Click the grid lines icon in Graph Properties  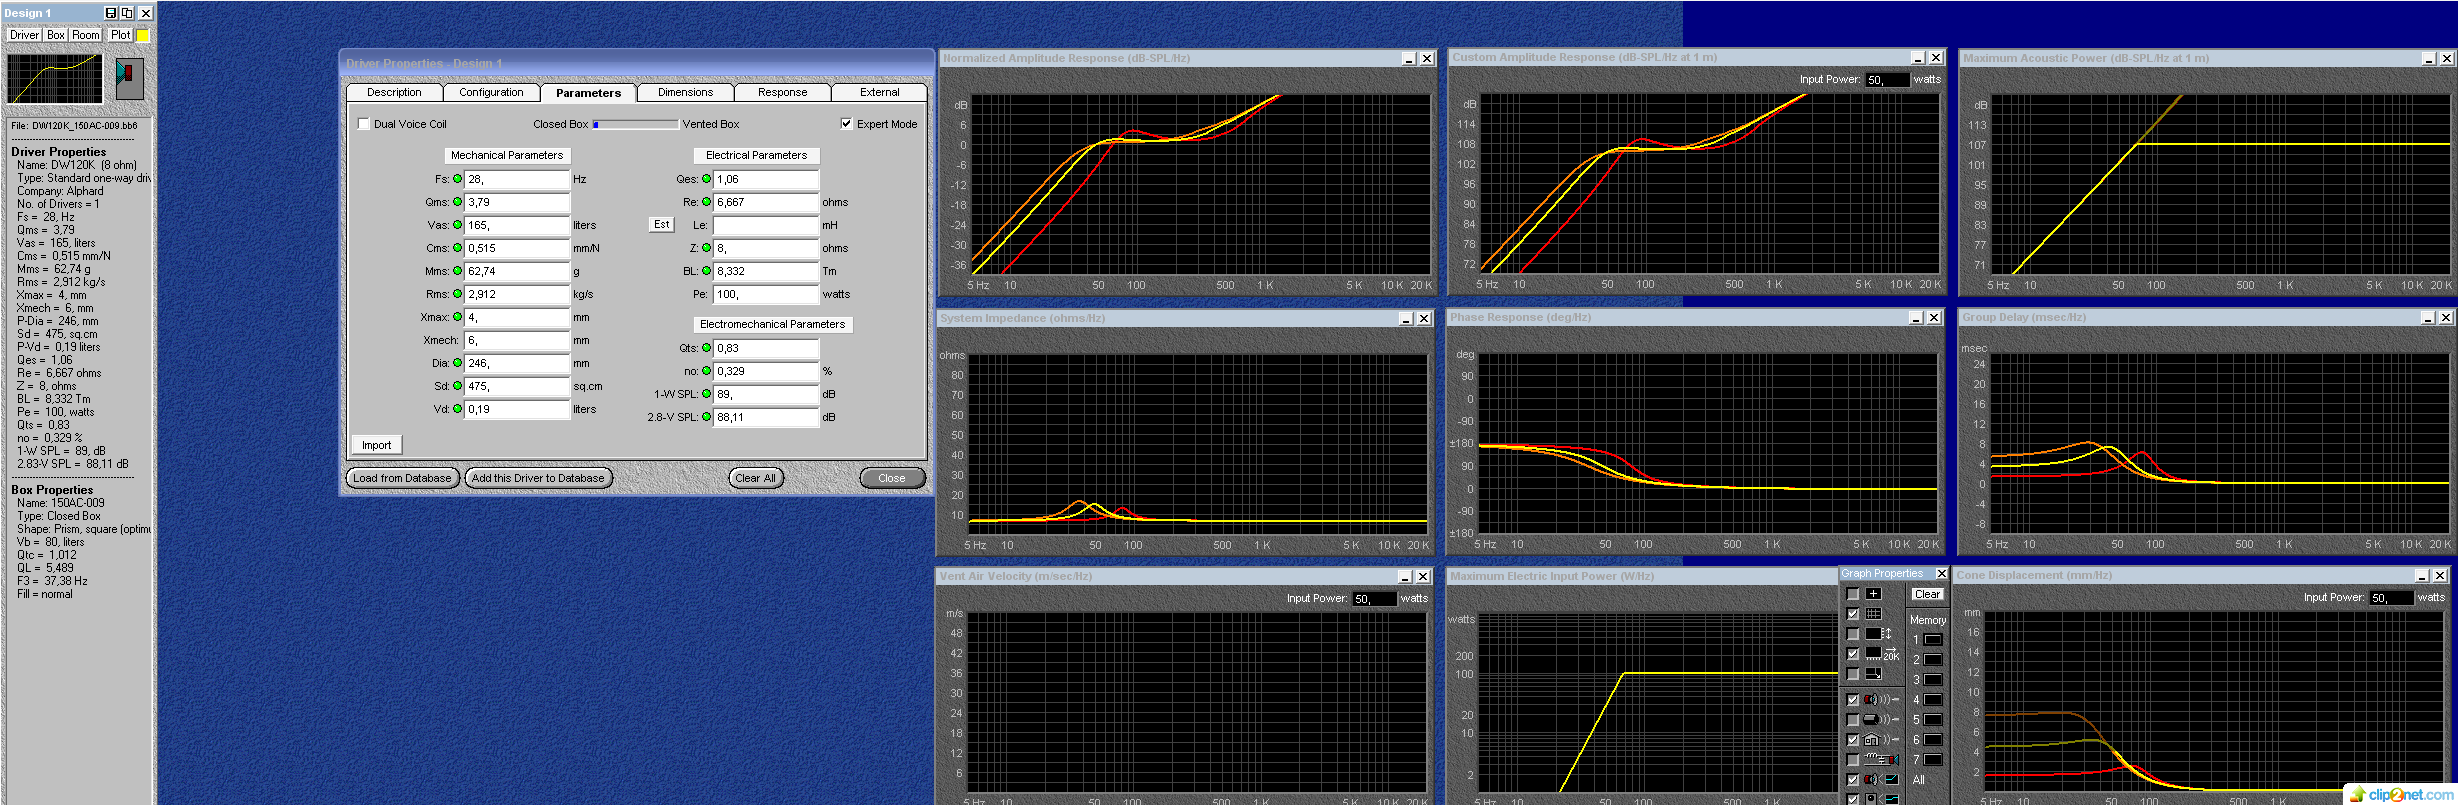pos(1873,614)
